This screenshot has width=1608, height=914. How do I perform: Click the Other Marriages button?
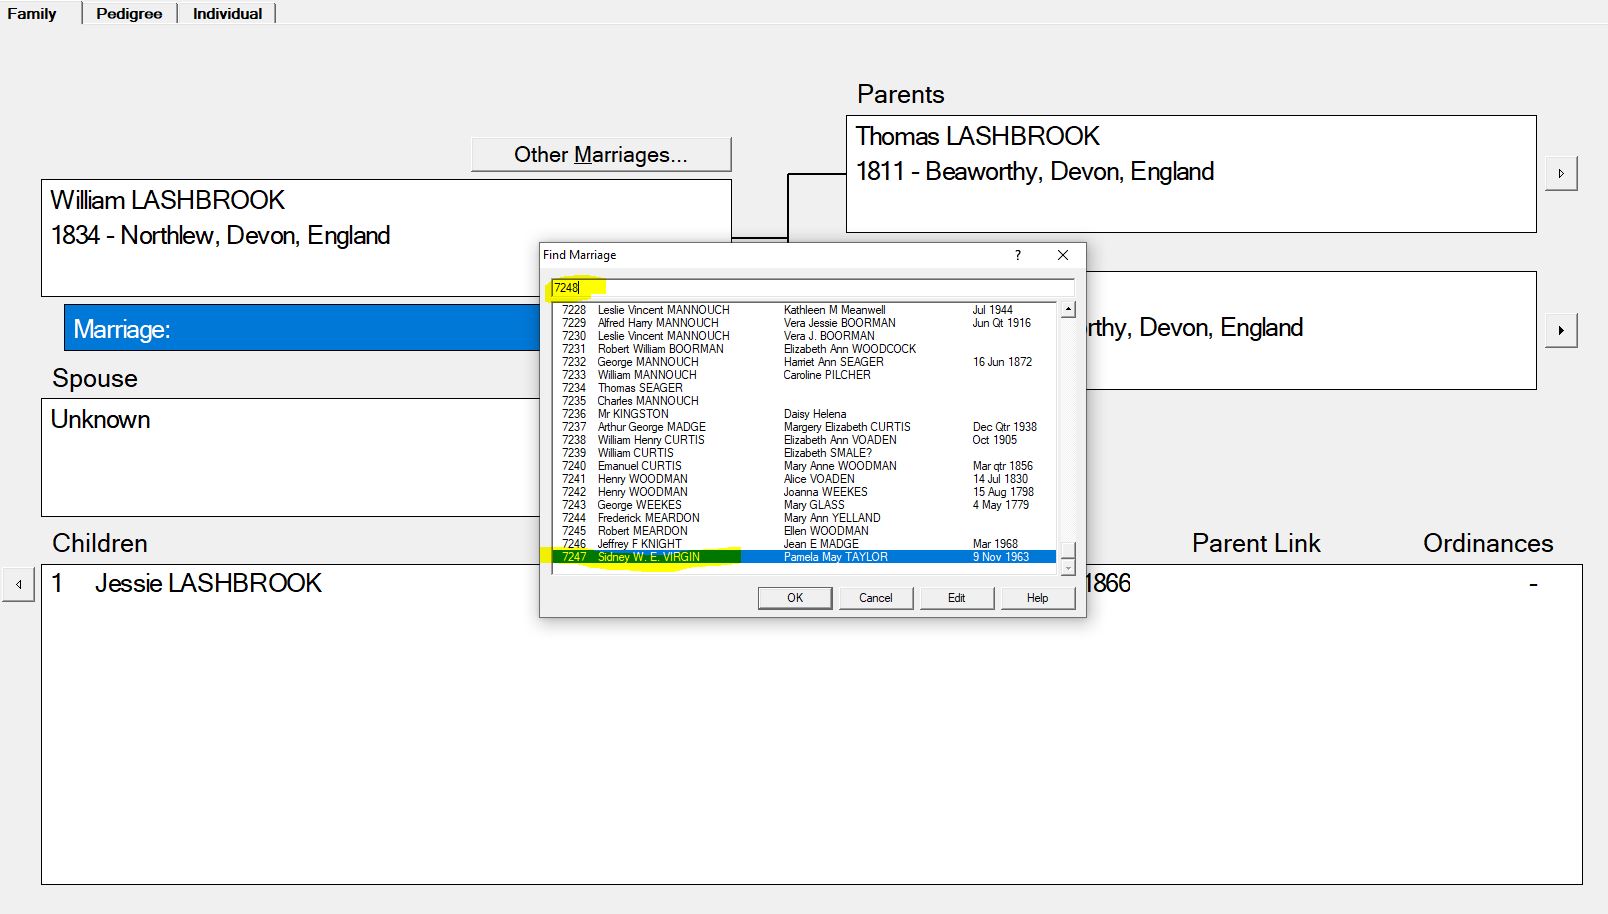601,154
